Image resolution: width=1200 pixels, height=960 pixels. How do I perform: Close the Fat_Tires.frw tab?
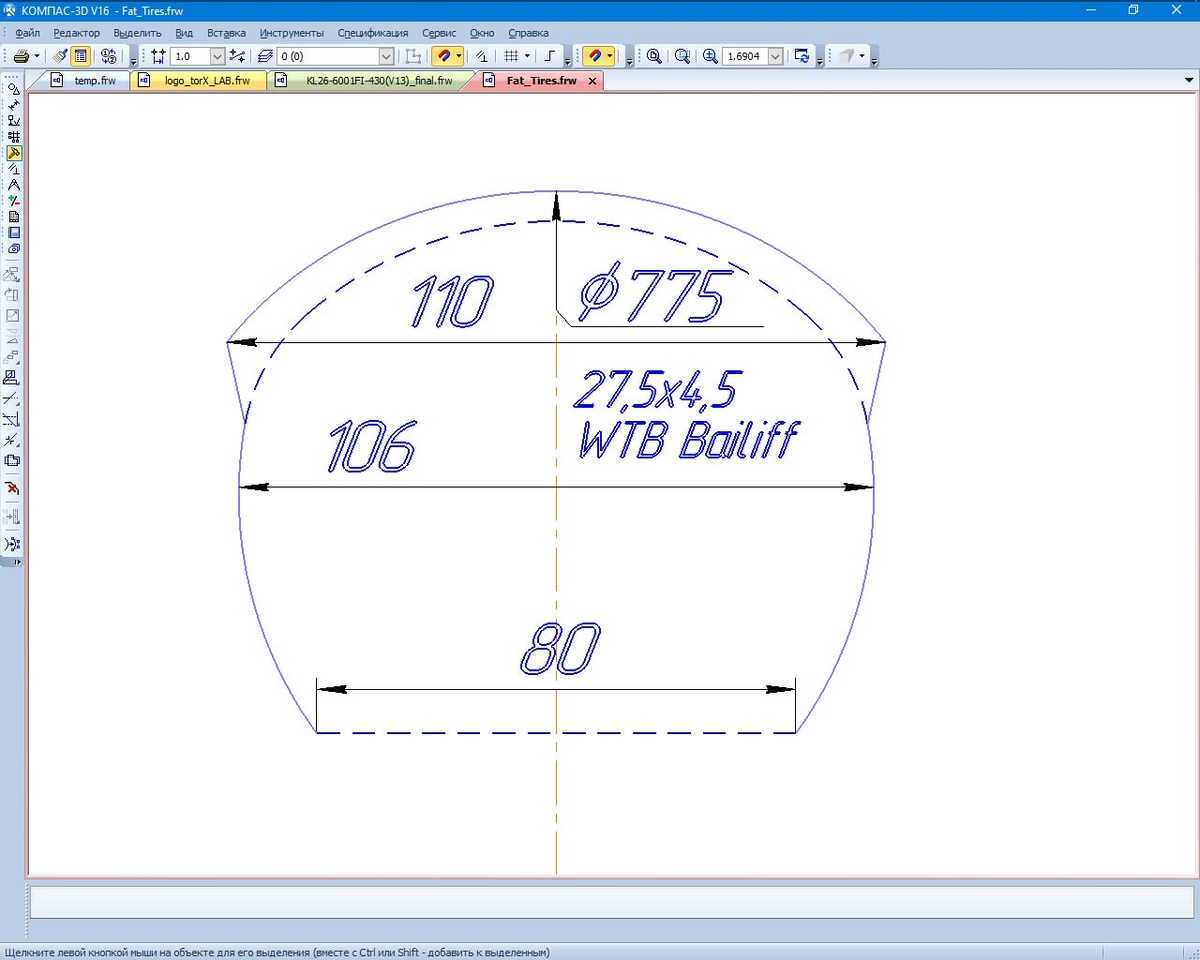click(592, 81)
